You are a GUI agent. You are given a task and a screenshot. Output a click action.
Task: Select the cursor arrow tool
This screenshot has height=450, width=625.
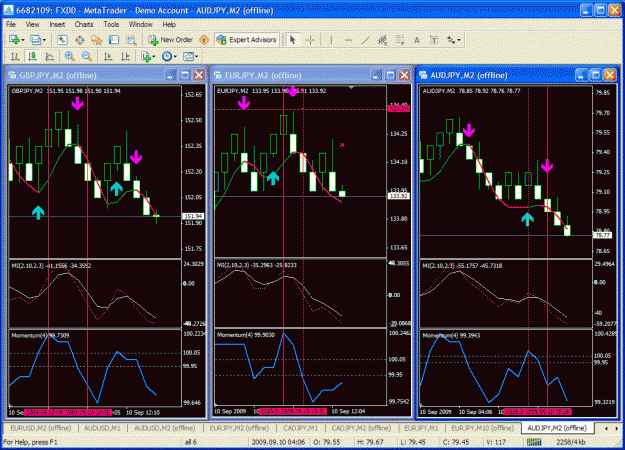(293, 40)
